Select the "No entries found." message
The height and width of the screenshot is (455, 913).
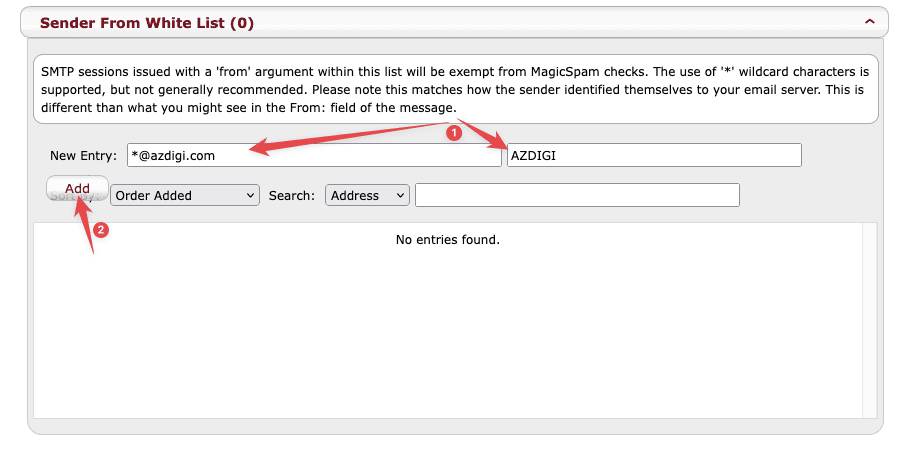pos(447,240)
